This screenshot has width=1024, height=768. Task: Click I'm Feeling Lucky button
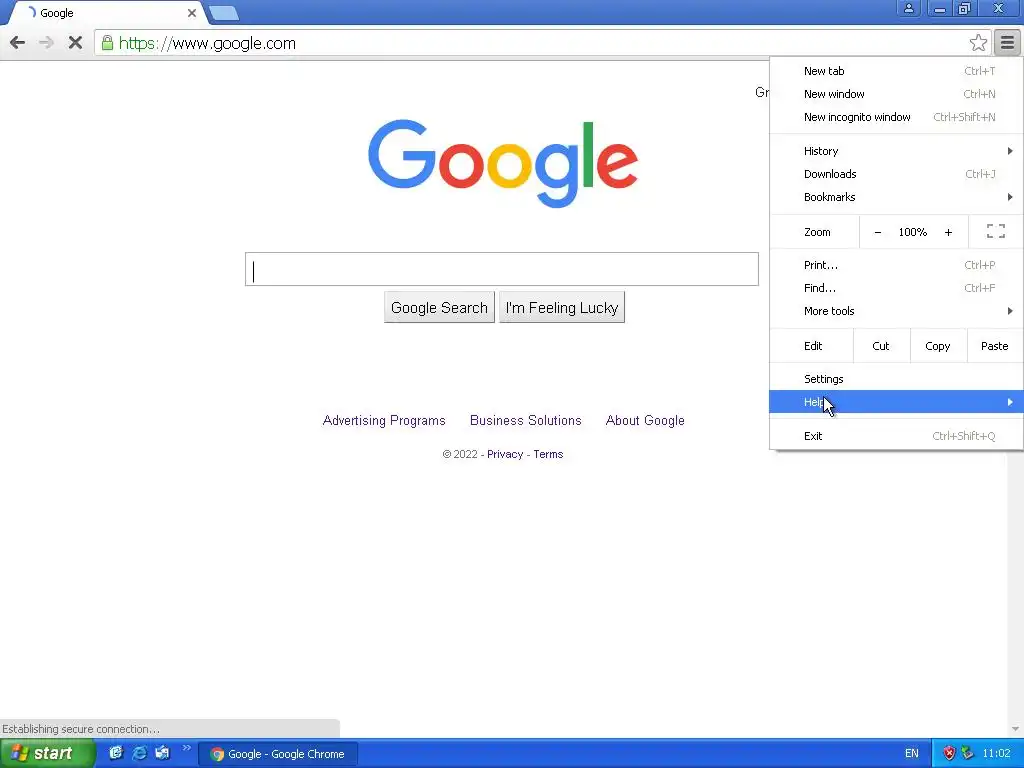coord(562,307)
